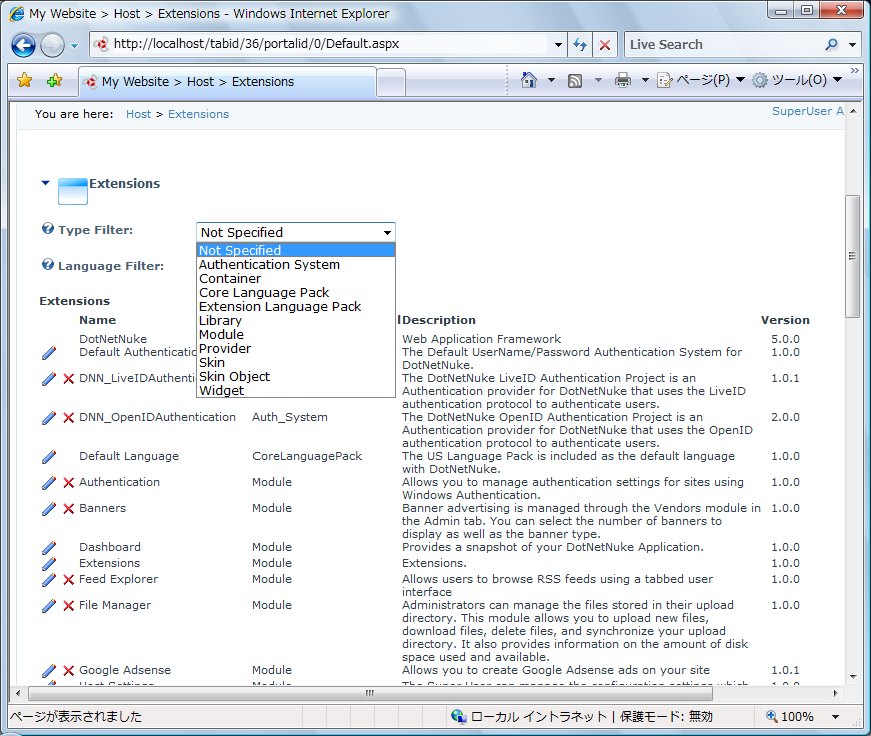This screenshot has height=736, width=871.
Task: Click the Stop loading X icon
Action: pos(605,44)
